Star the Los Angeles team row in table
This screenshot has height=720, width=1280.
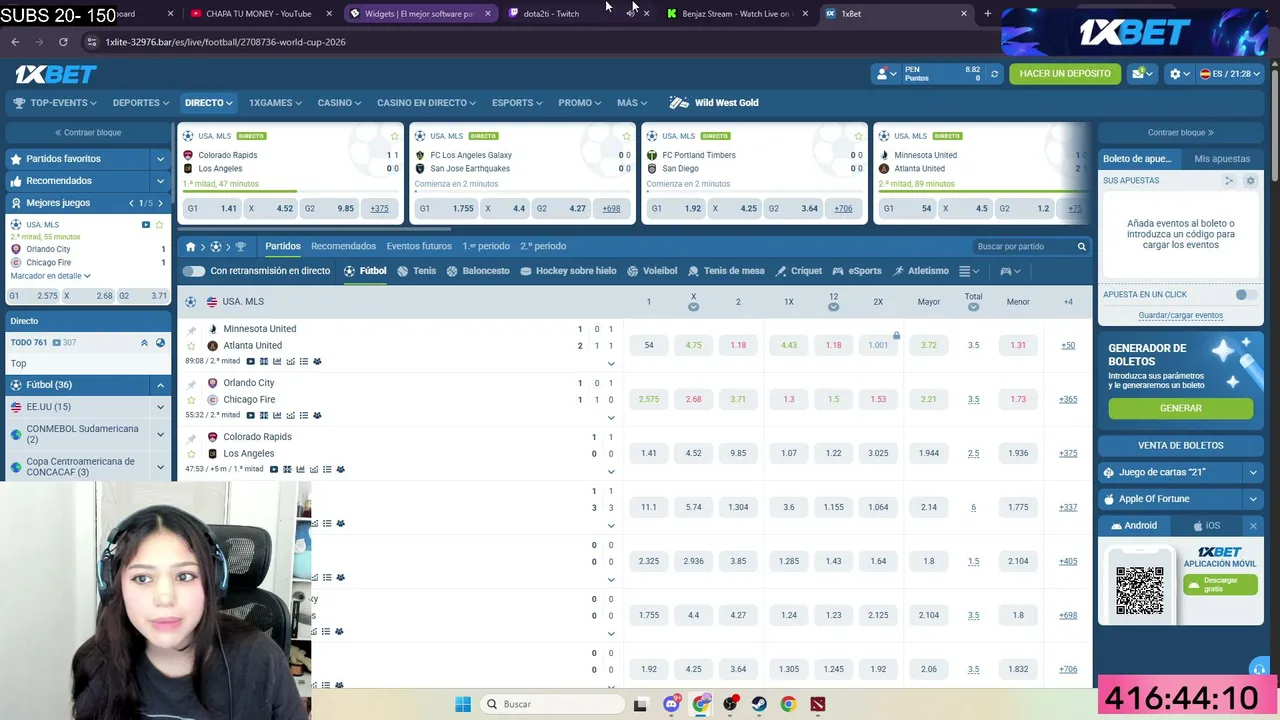191,454
